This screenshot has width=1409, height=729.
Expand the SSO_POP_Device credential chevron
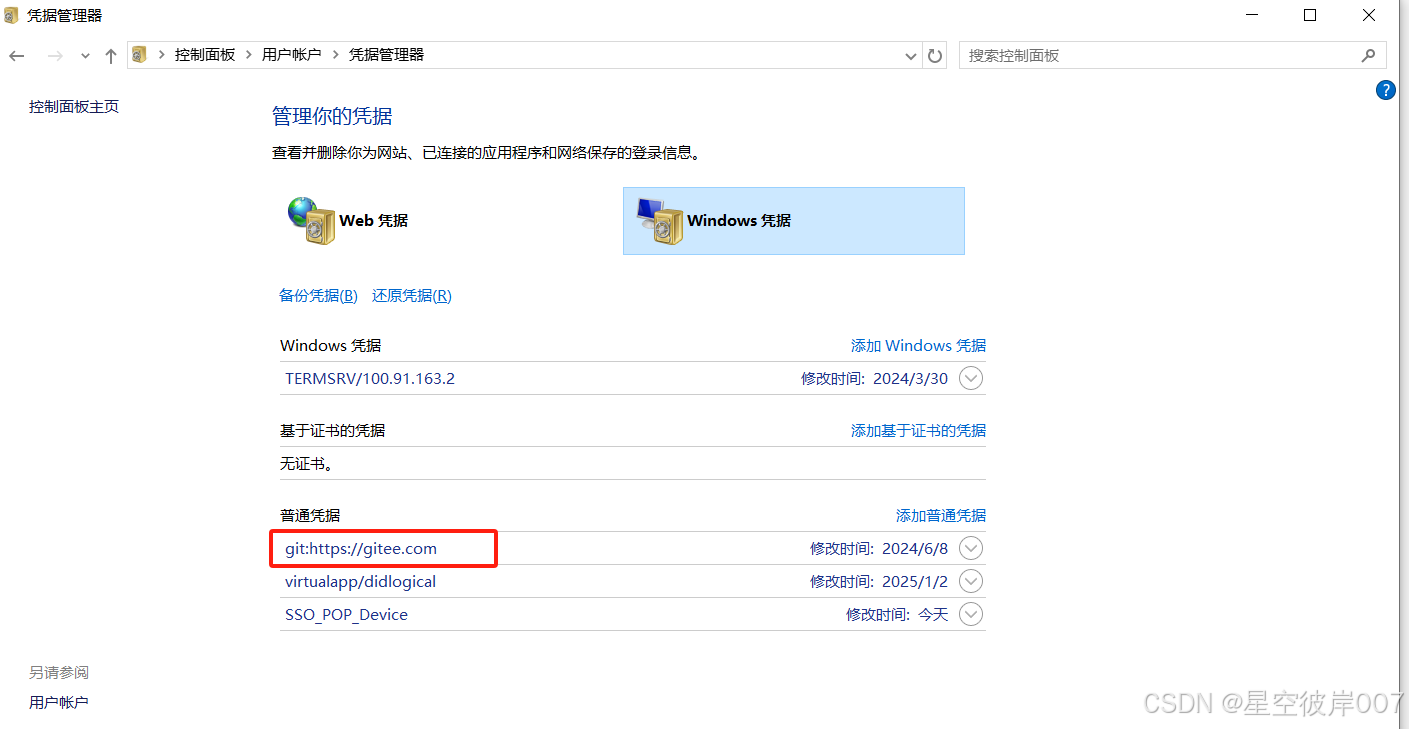pyautogui.click(x=971, y=614)
